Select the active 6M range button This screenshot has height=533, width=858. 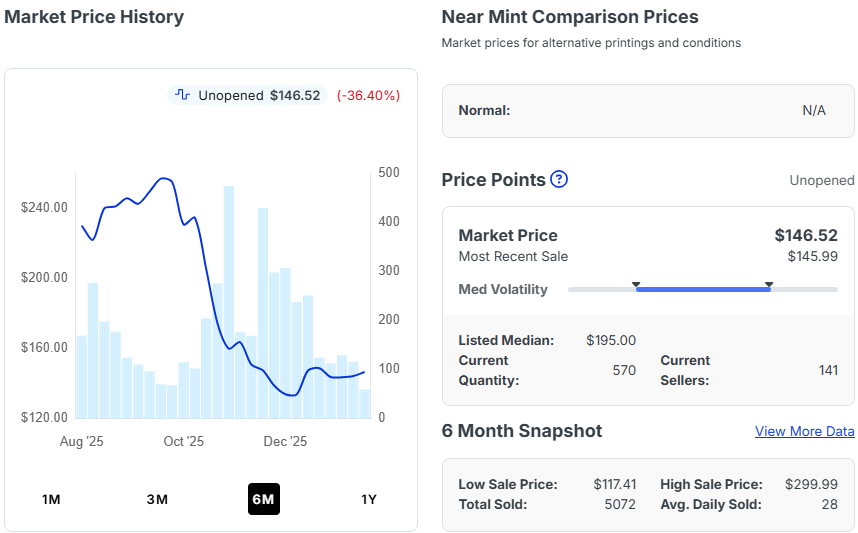264,499
